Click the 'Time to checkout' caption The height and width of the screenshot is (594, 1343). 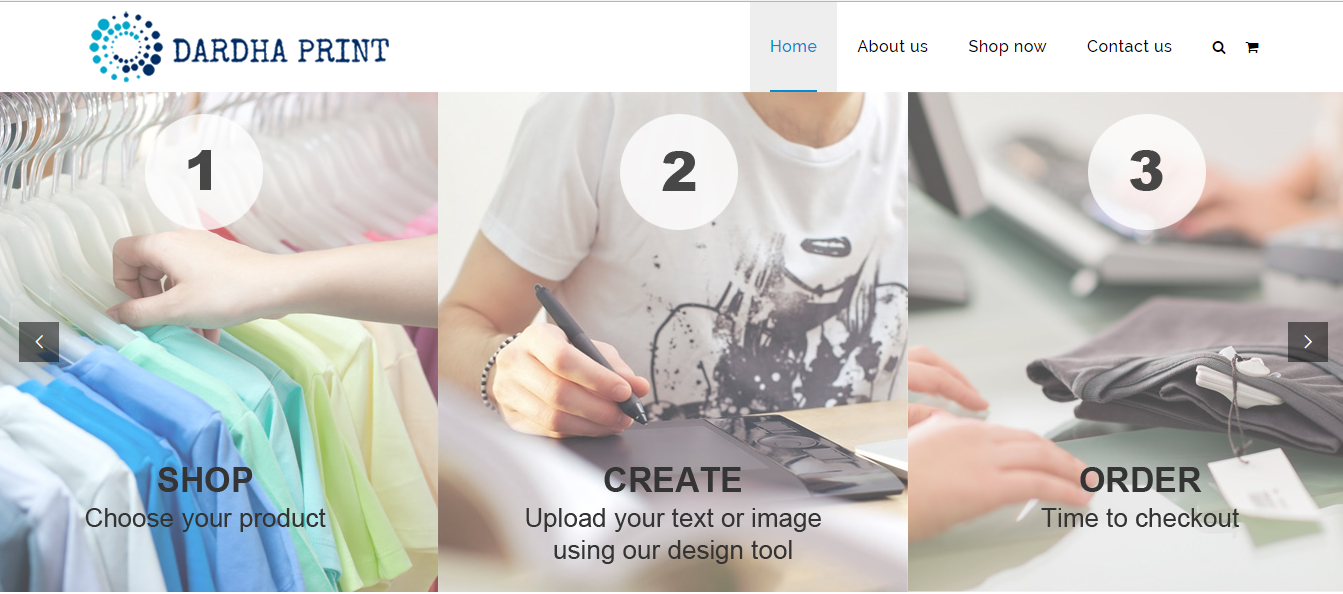coord(1140,518)
